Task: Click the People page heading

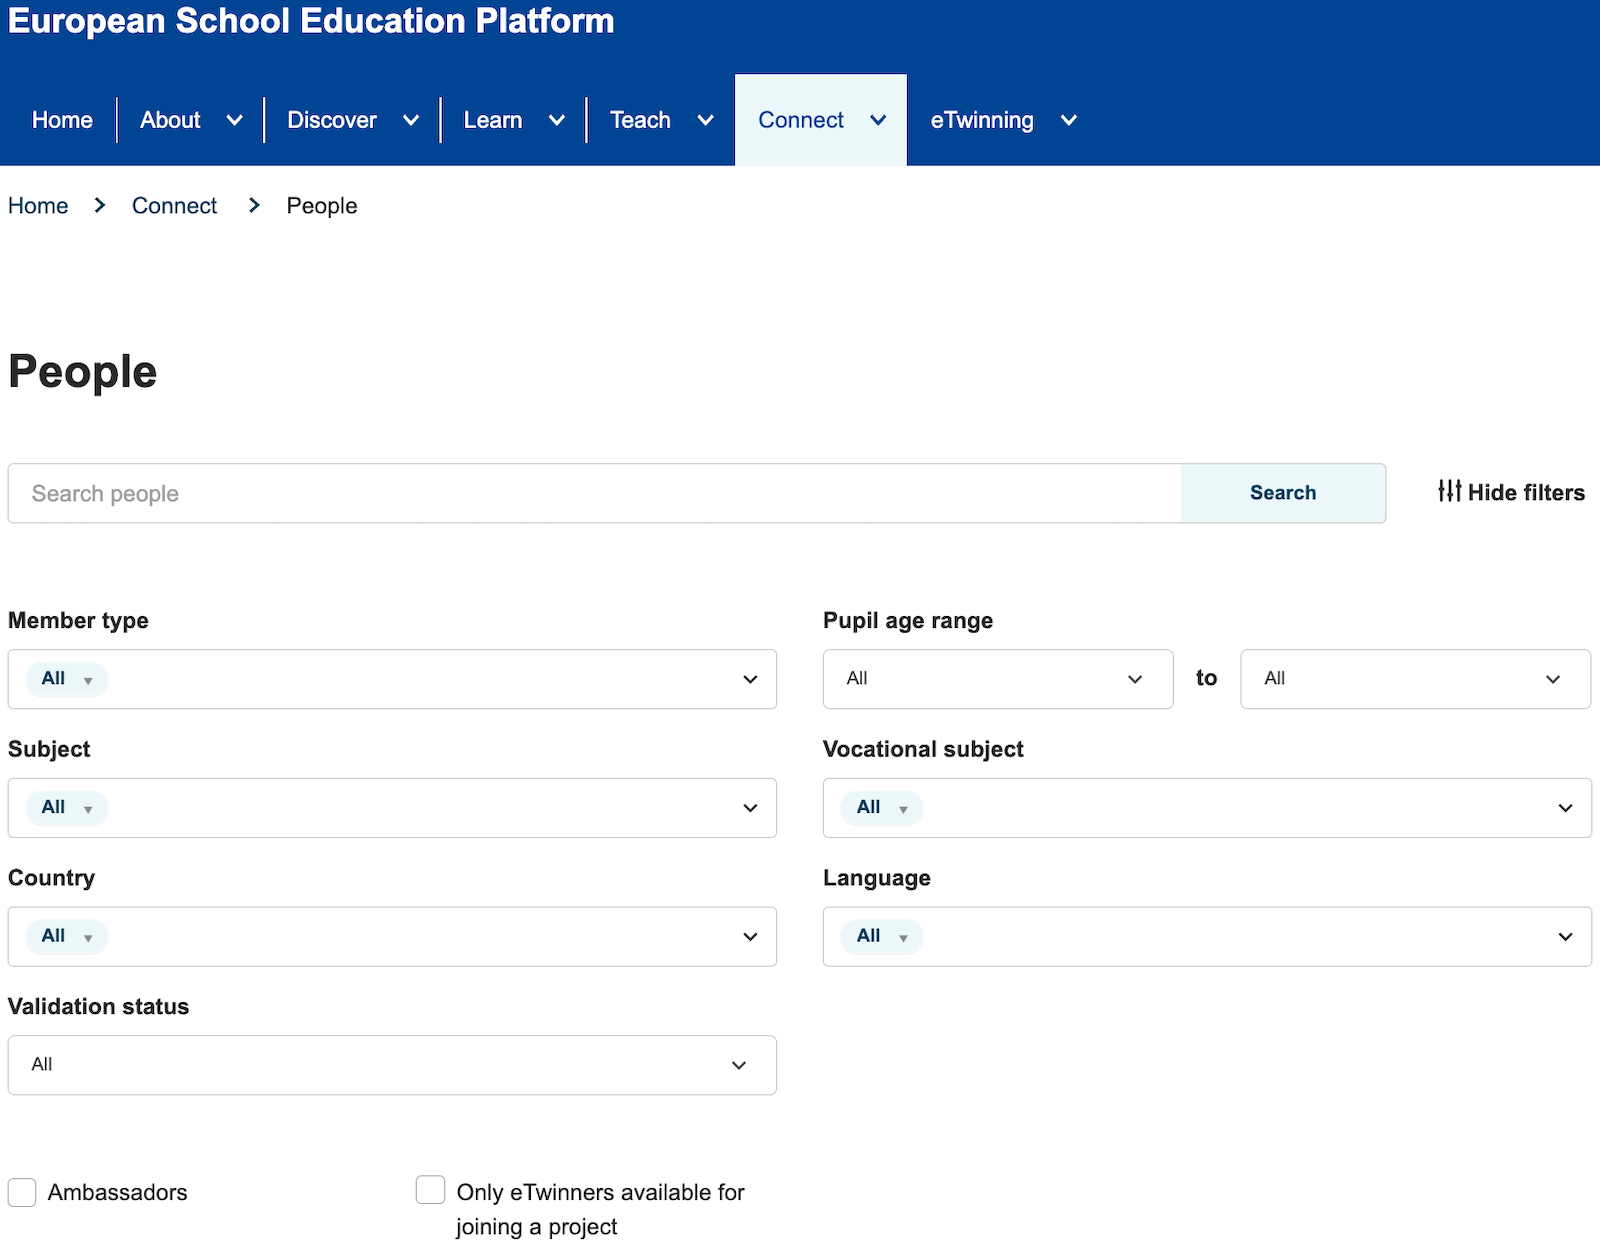Action: [x=83, y=372]
